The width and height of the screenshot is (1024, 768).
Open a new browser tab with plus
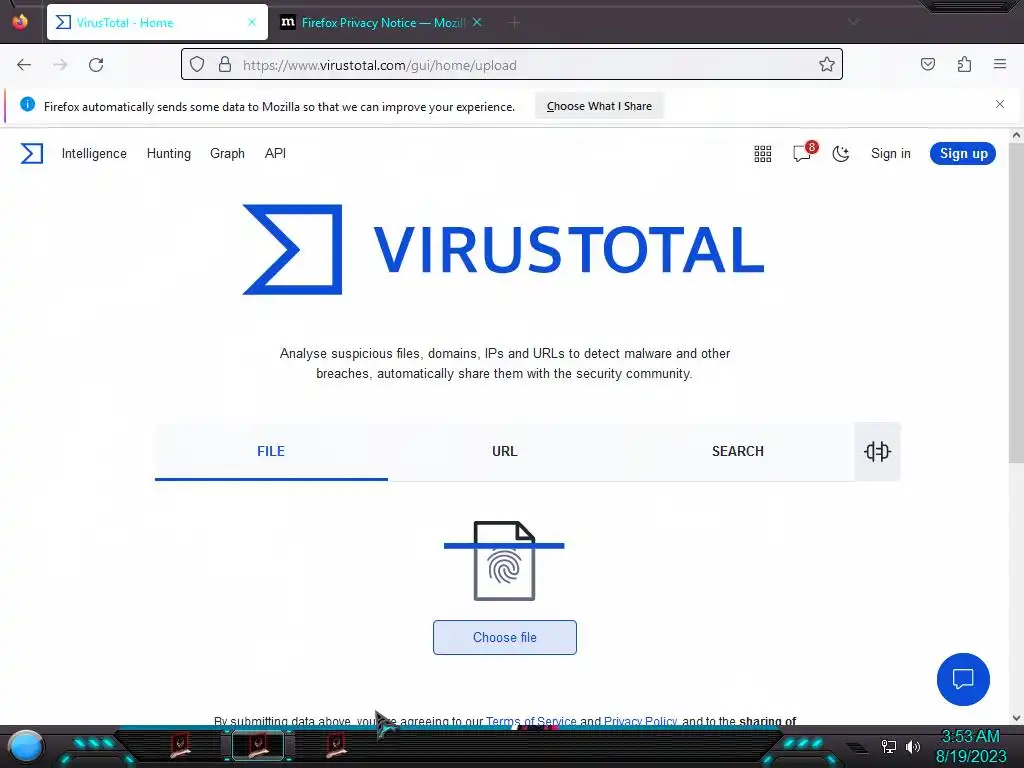point(515,23)
